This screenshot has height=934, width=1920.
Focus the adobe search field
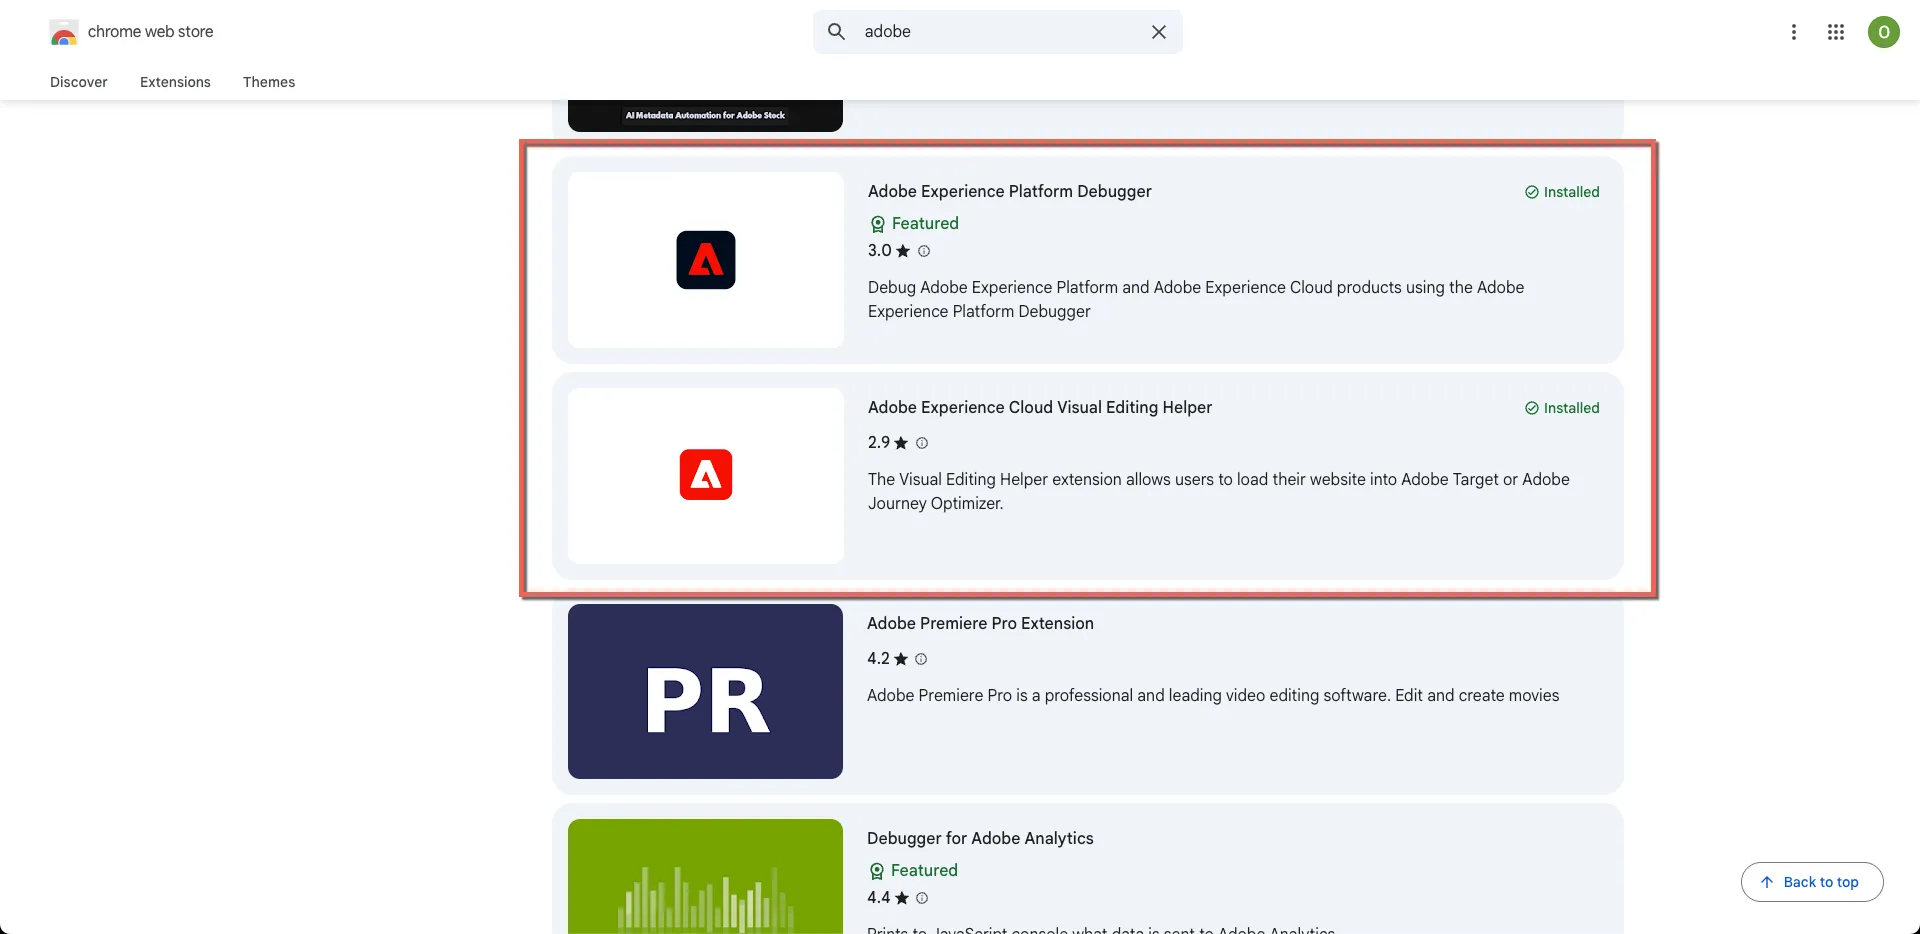(1000, 32)
